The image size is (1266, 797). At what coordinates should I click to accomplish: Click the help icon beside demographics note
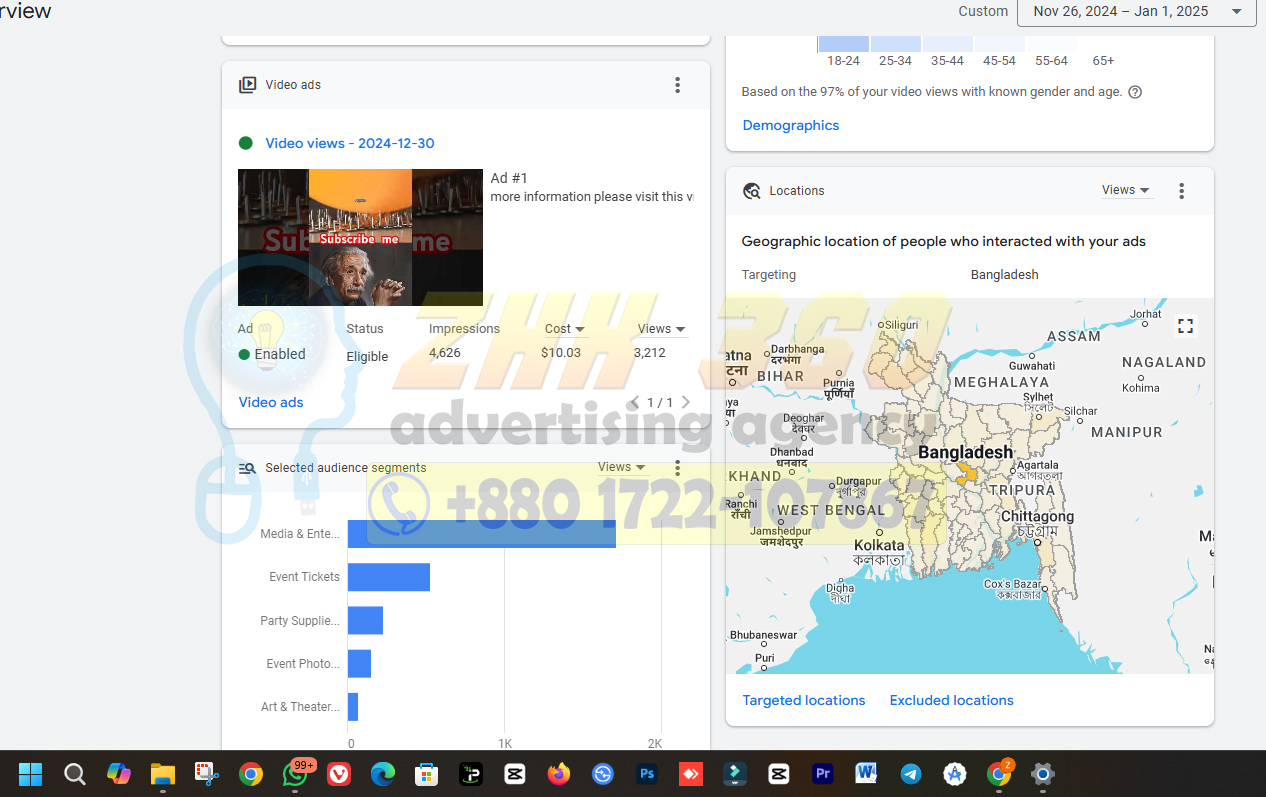pos(1135,92)
